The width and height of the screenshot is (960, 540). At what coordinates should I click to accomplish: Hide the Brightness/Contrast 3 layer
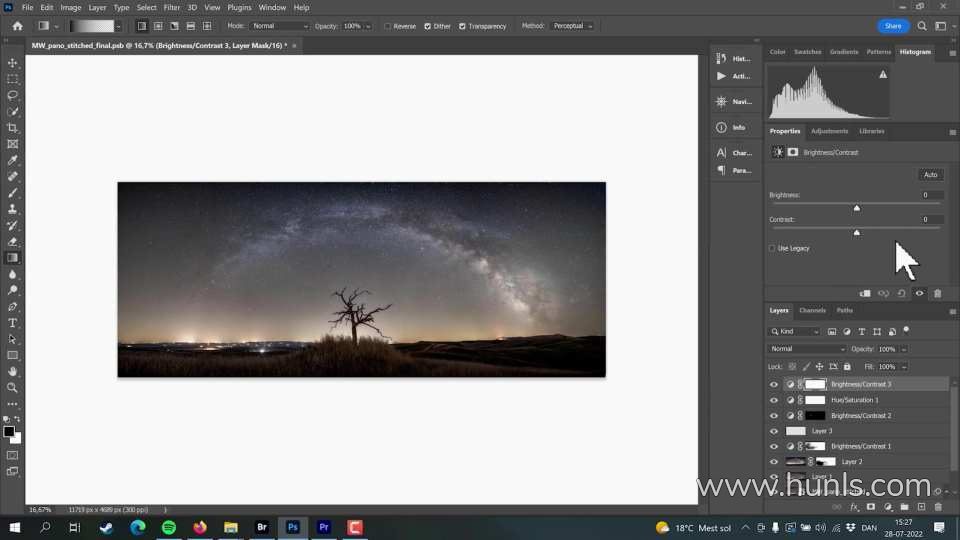(x=774, y=384)
